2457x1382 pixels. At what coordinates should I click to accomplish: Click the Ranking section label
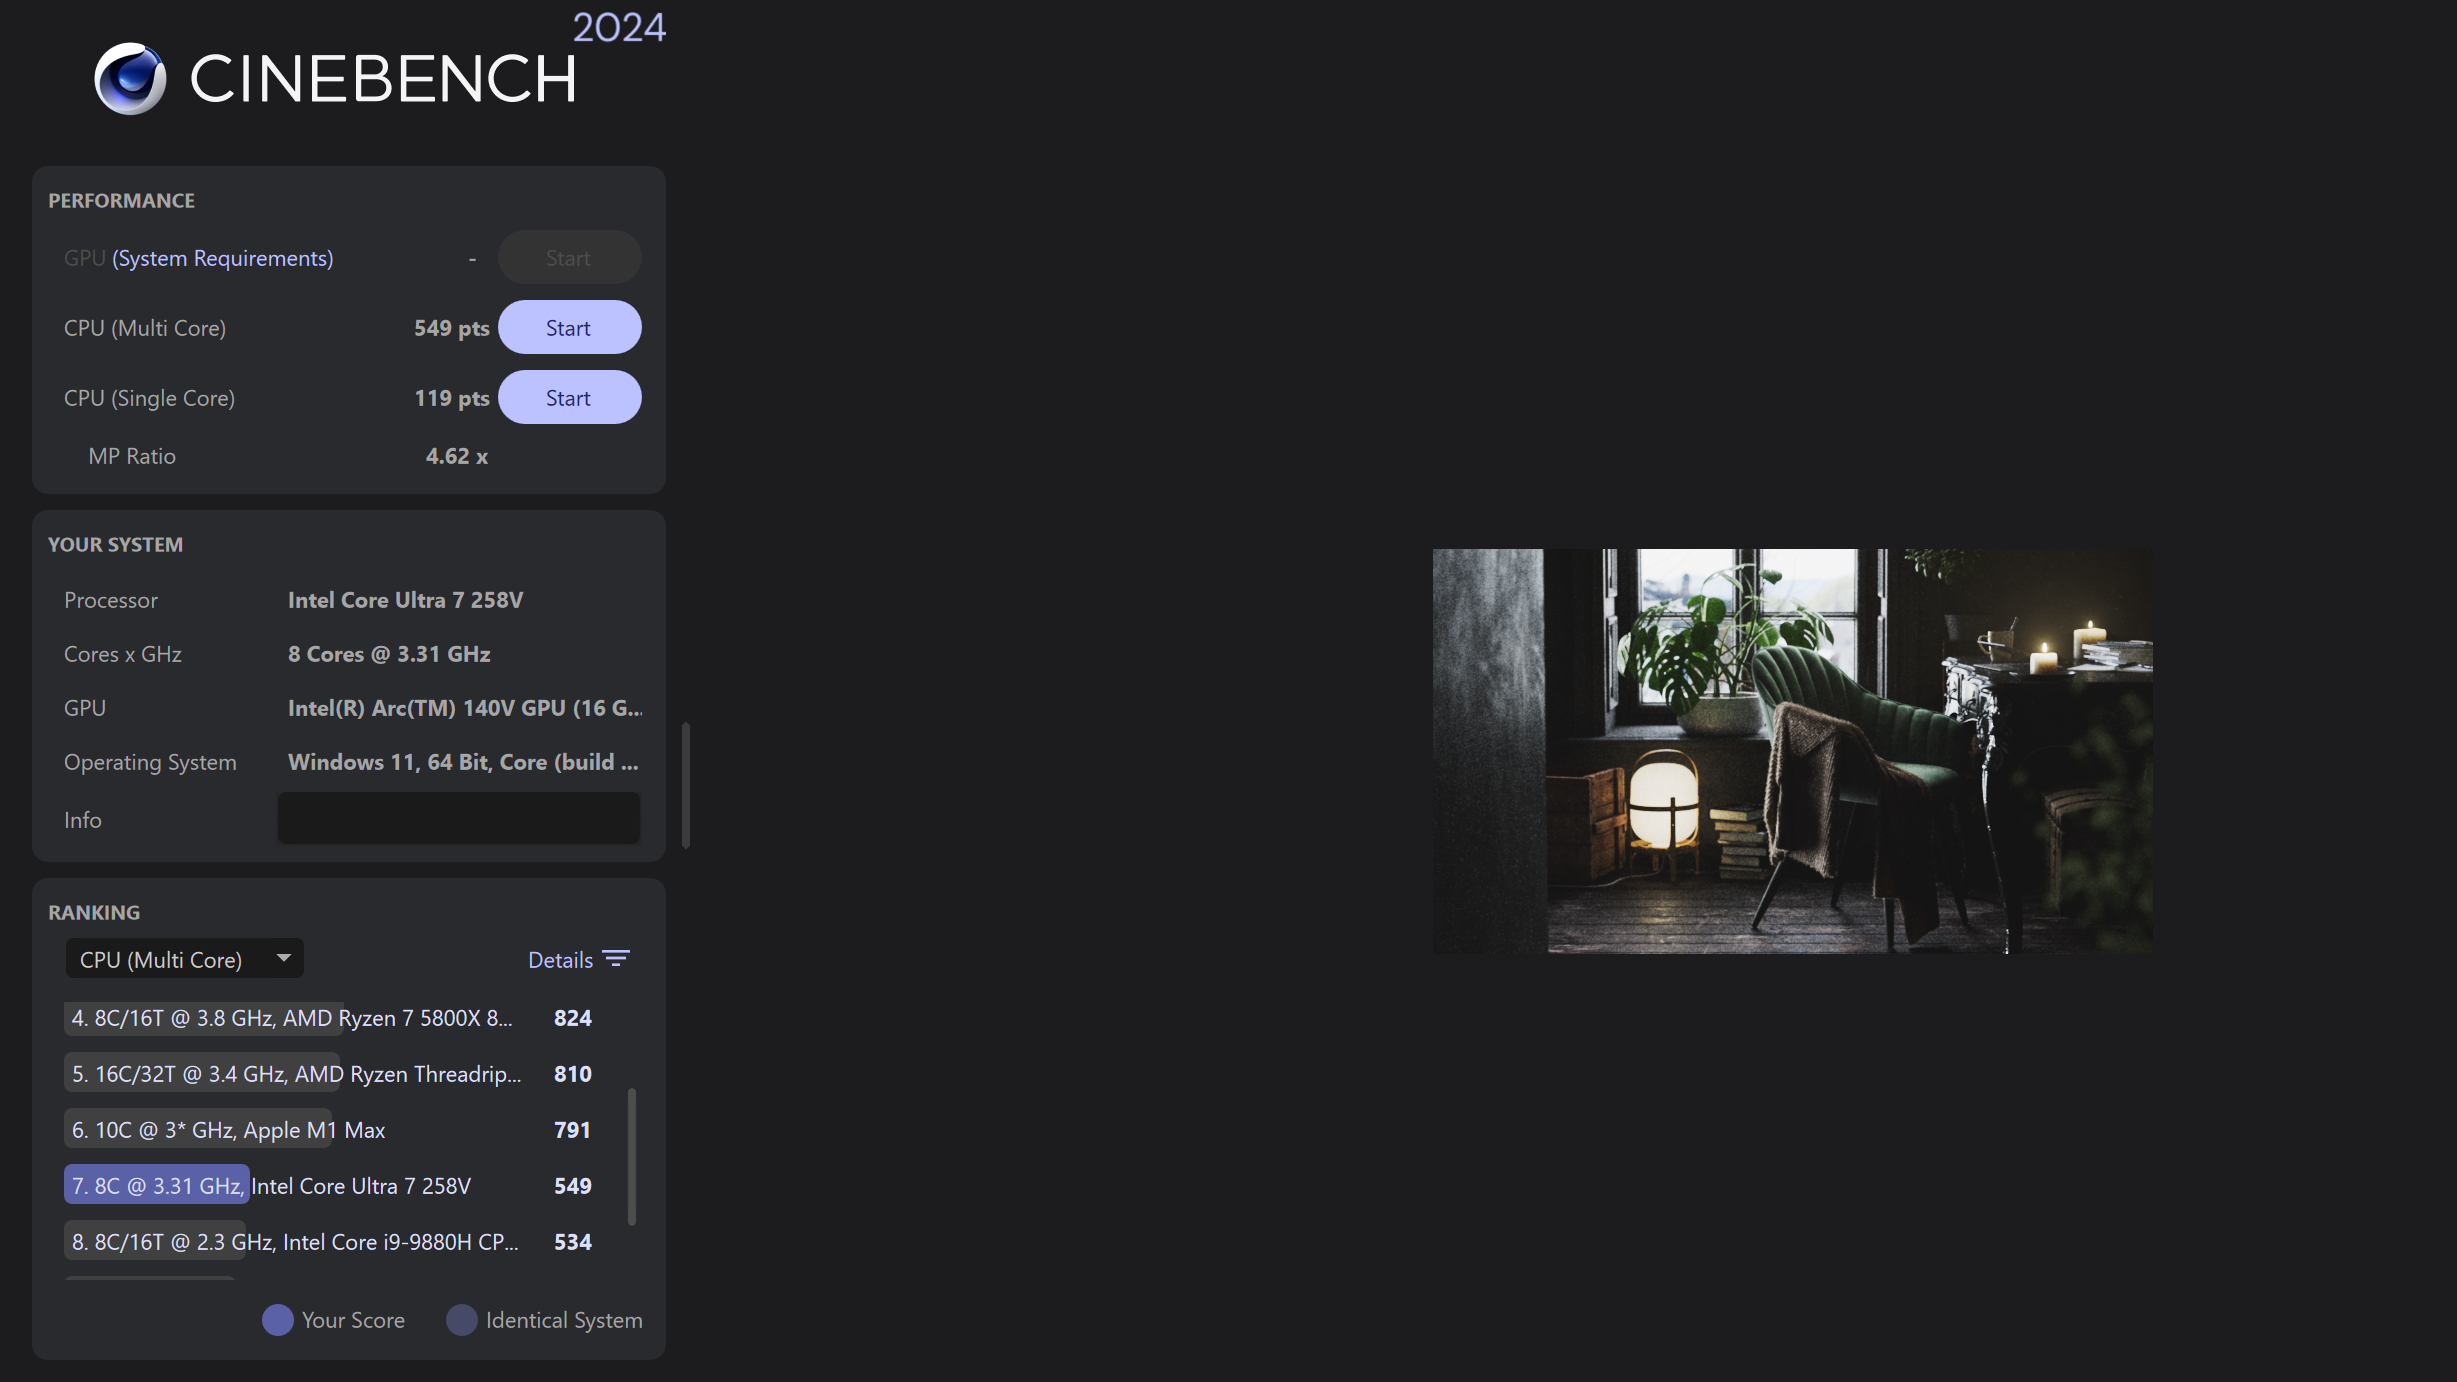pos(93,911)
